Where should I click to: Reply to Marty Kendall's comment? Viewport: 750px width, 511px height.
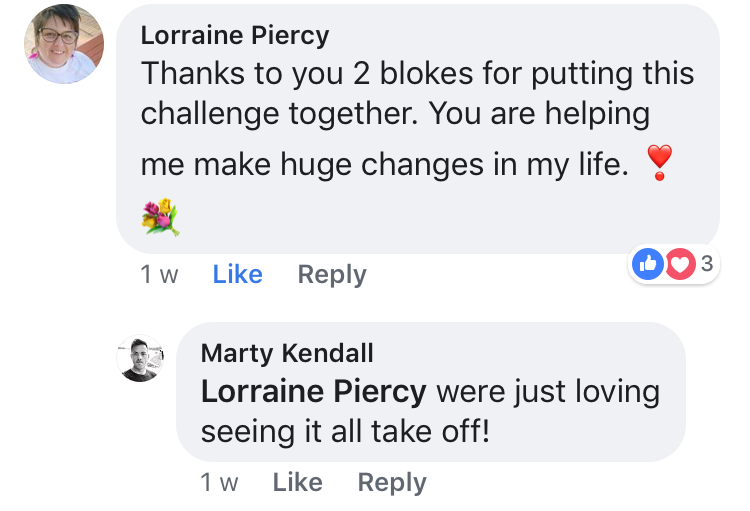point(392,483)
